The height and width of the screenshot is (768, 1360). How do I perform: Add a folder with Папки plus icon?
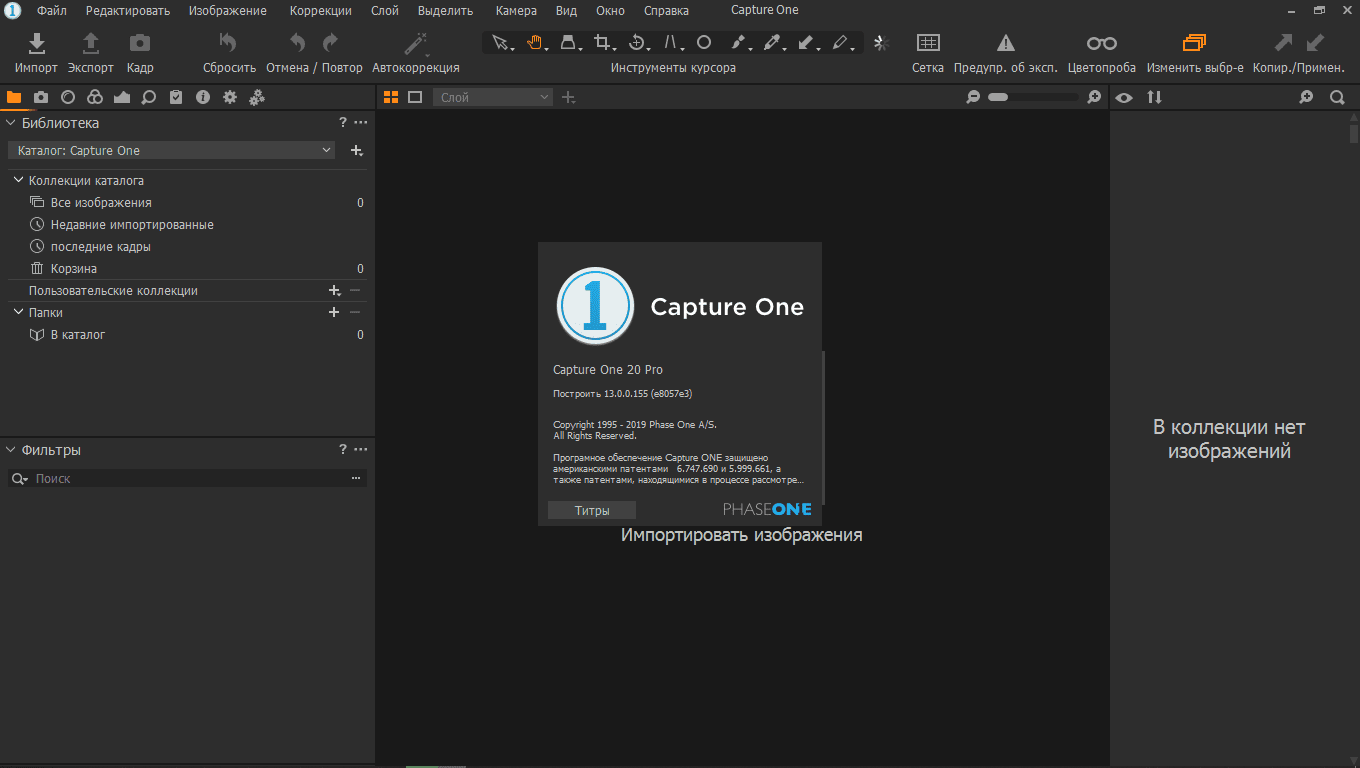(x=335, y=312)
